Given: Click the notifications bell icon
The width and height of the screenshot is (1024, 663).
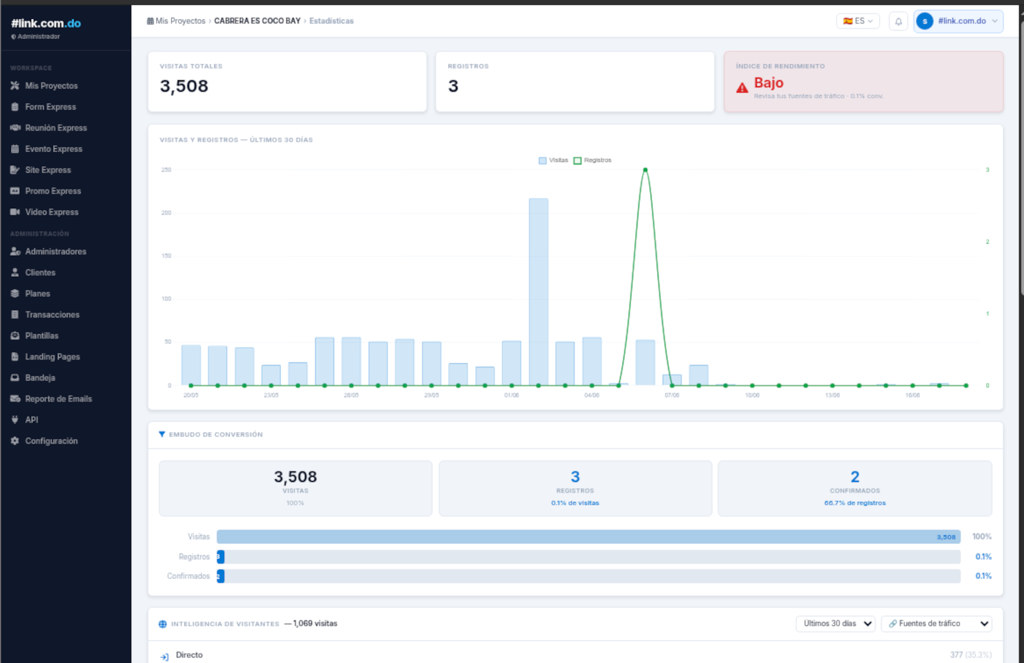Looking at the screenshot, I should click(898, 22).
